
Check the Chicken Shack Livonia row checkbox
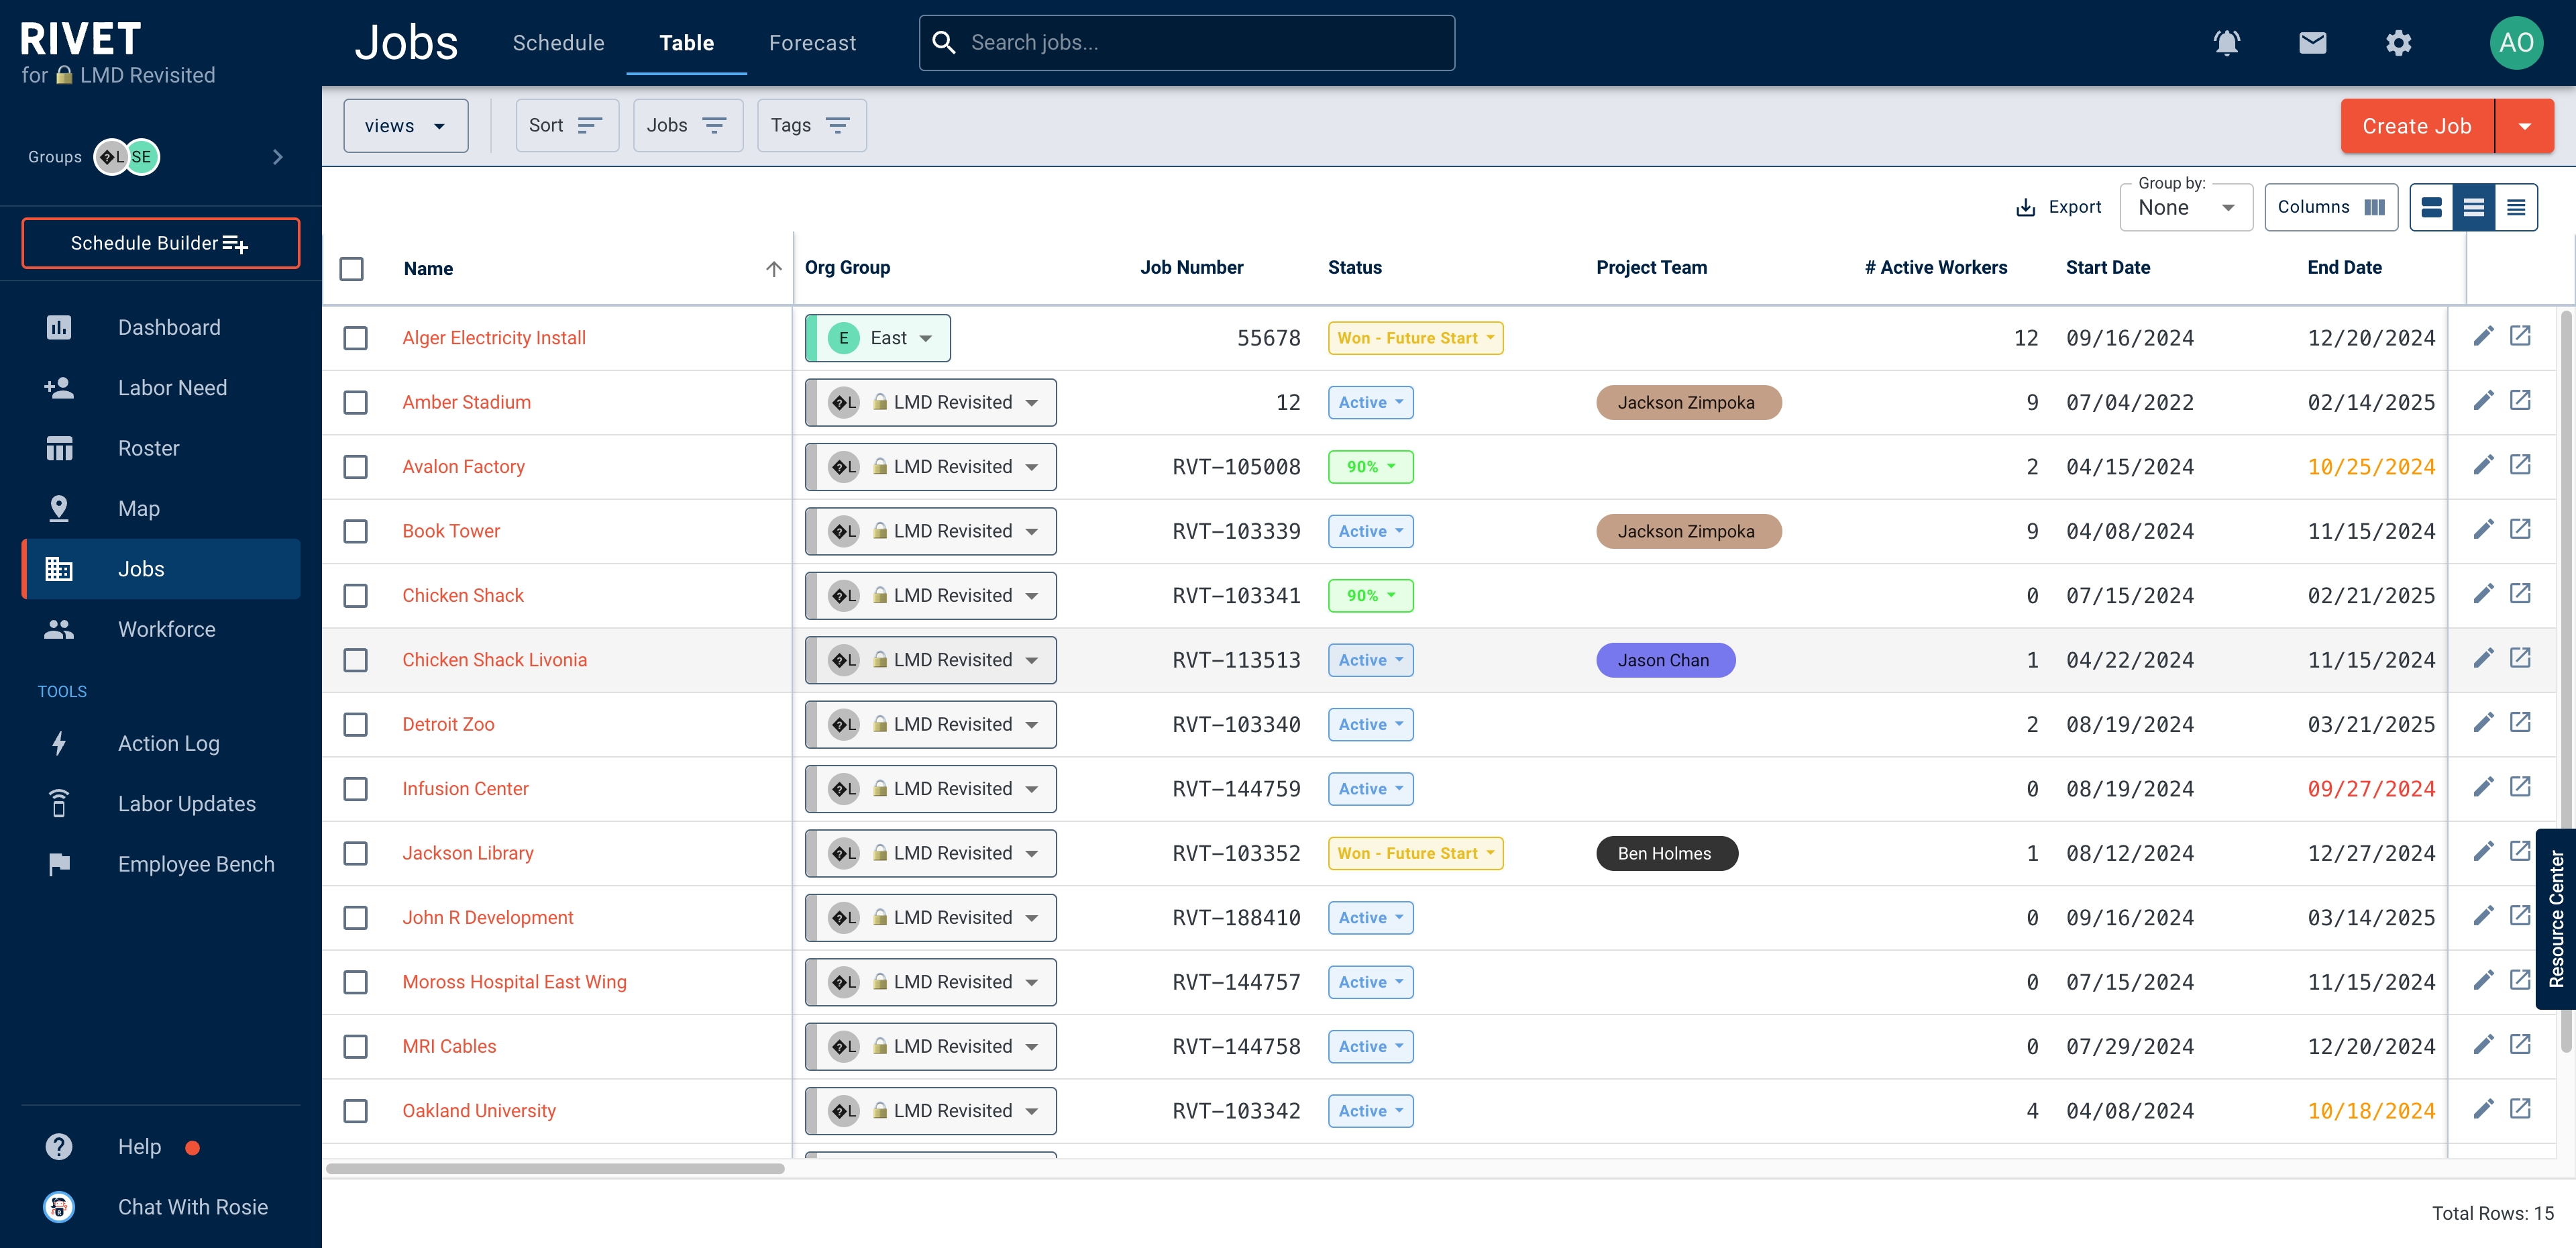click(355, 660)
